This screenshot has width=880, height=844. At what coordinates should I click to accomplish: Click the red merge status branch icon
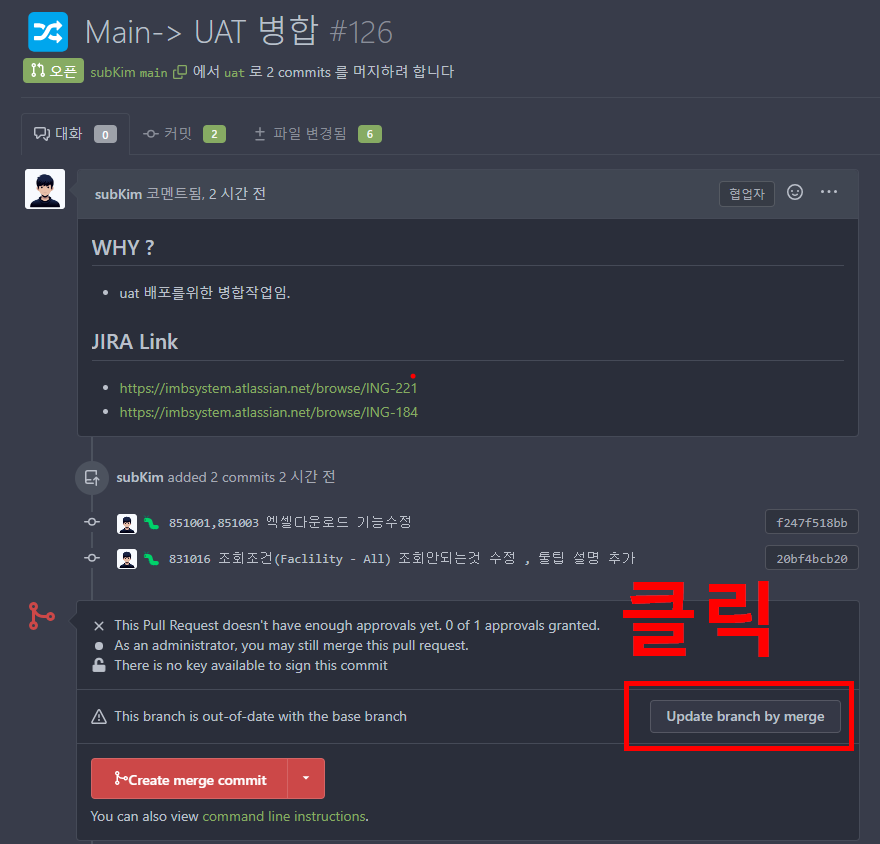(42, 616)
